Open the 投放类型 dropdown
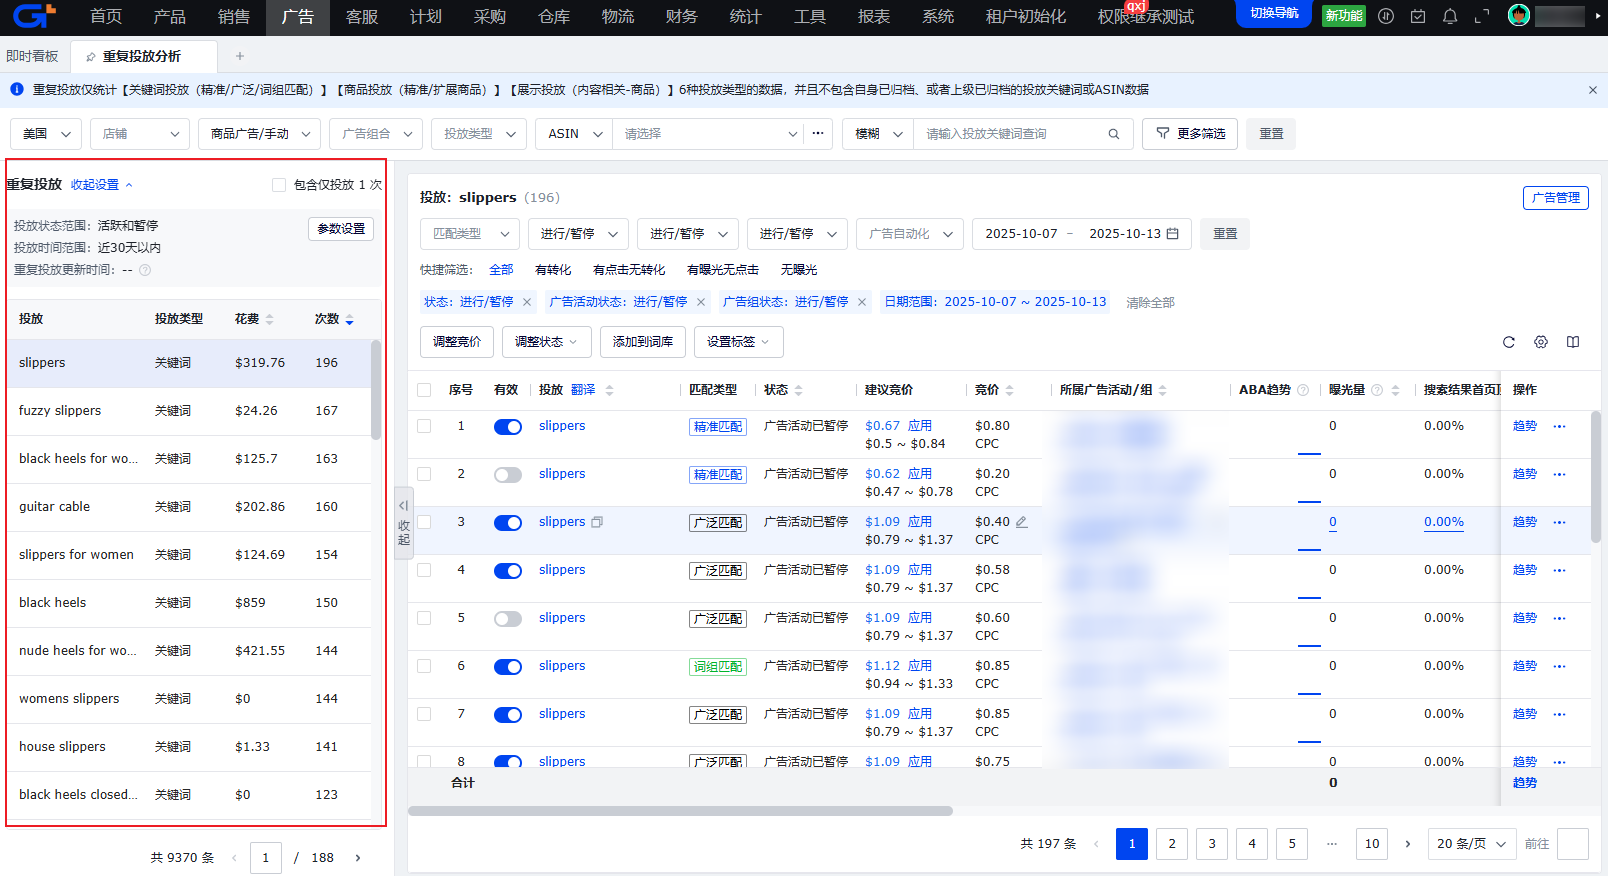The height and width of the screenshot is (876, 1608). pos(479,134)
